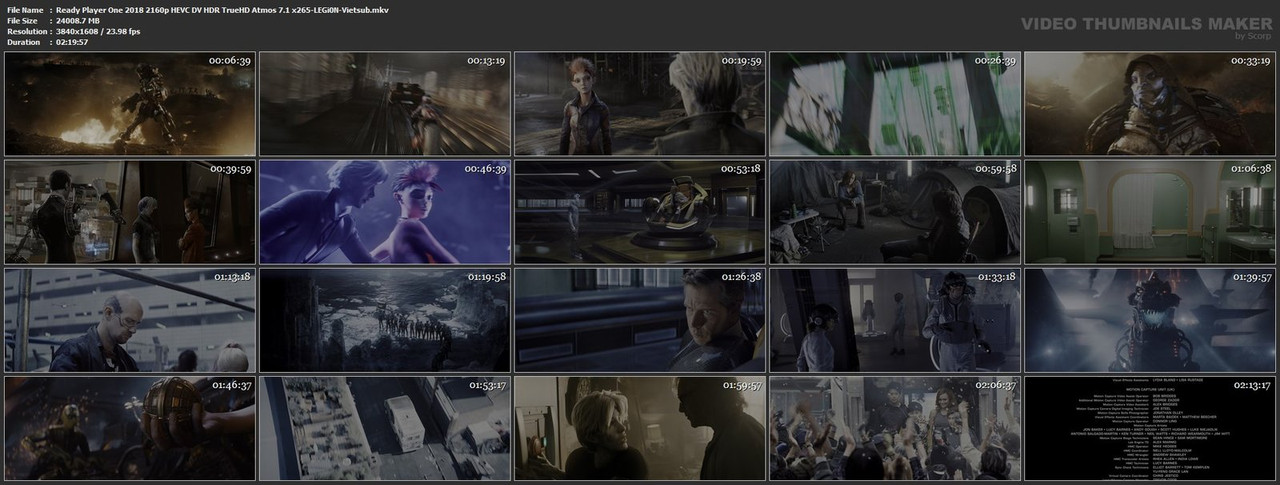Viewport: 1280px width, 485px height.
Task: Pick the 01:19:58 video frame
Action: pyautogui.click(x=385, y=319)
